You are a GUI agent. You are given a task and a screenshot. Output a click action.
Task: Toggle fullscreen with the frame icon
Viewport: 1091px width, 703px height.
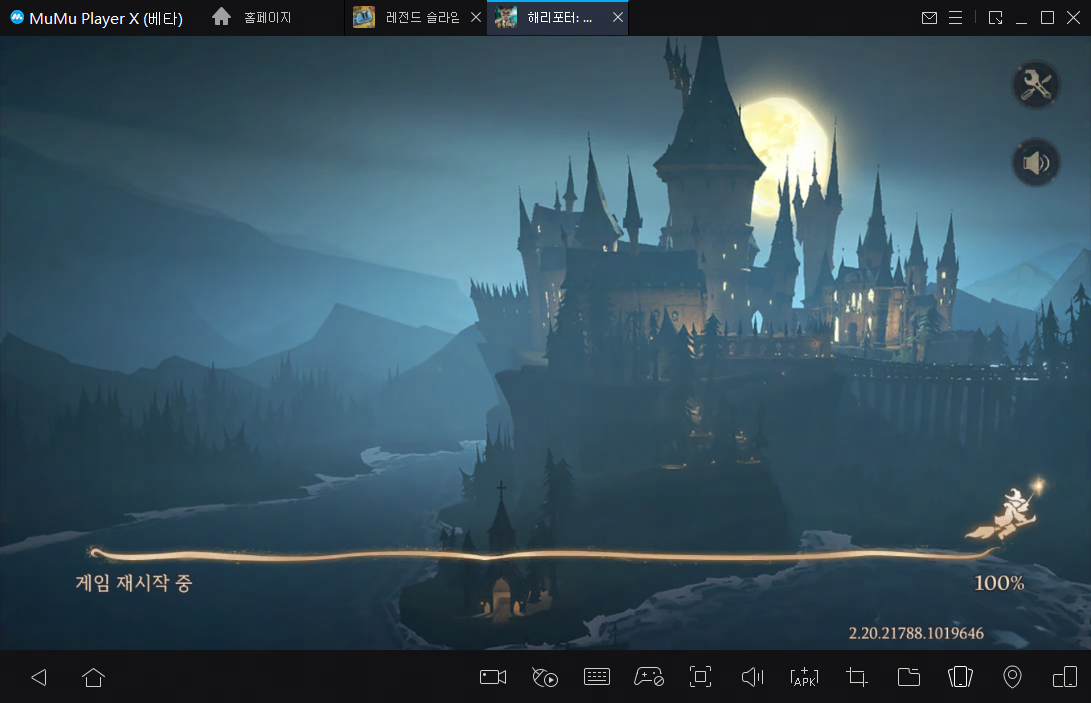(700, 677)
